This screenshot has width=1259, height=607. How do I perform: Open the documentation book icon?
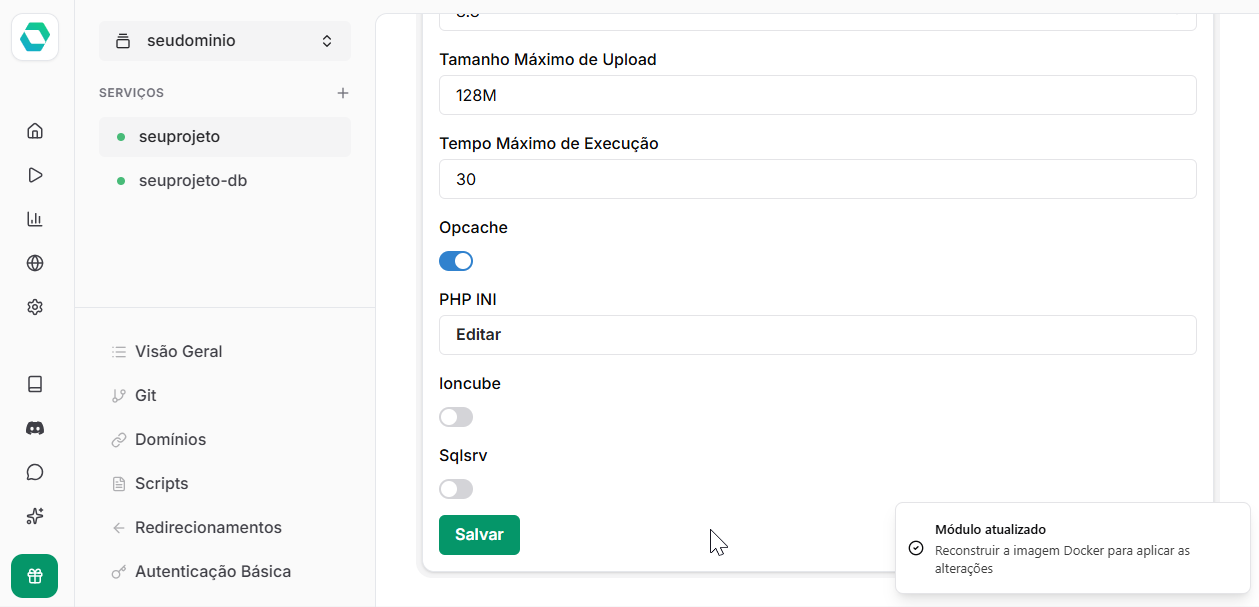coord(34,383)
